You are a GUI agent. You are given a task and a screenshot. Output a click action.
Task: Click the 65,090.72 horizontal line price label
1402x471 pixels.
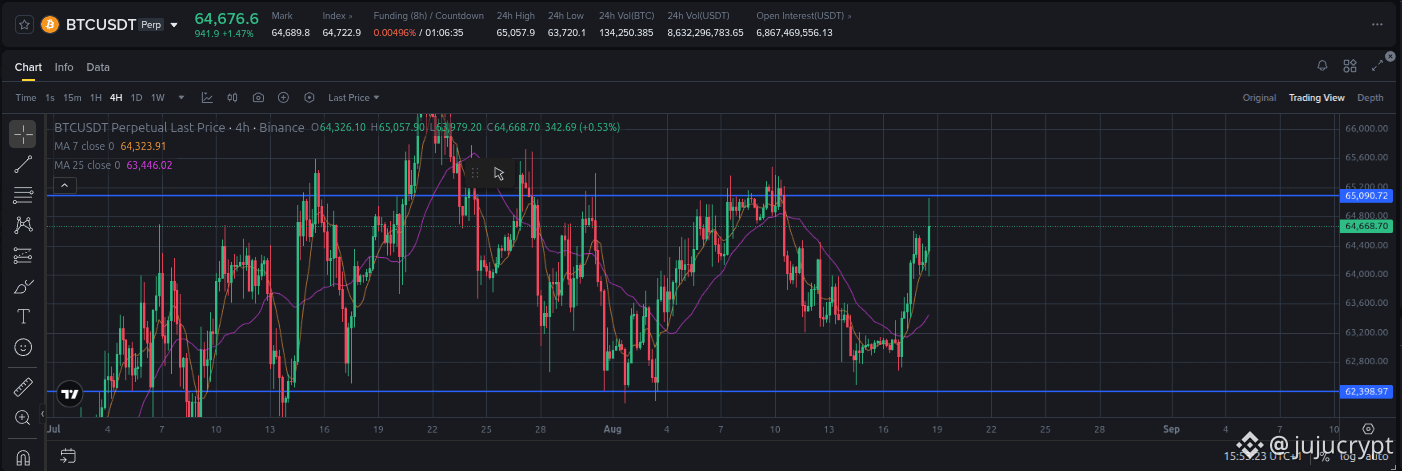1366,196
